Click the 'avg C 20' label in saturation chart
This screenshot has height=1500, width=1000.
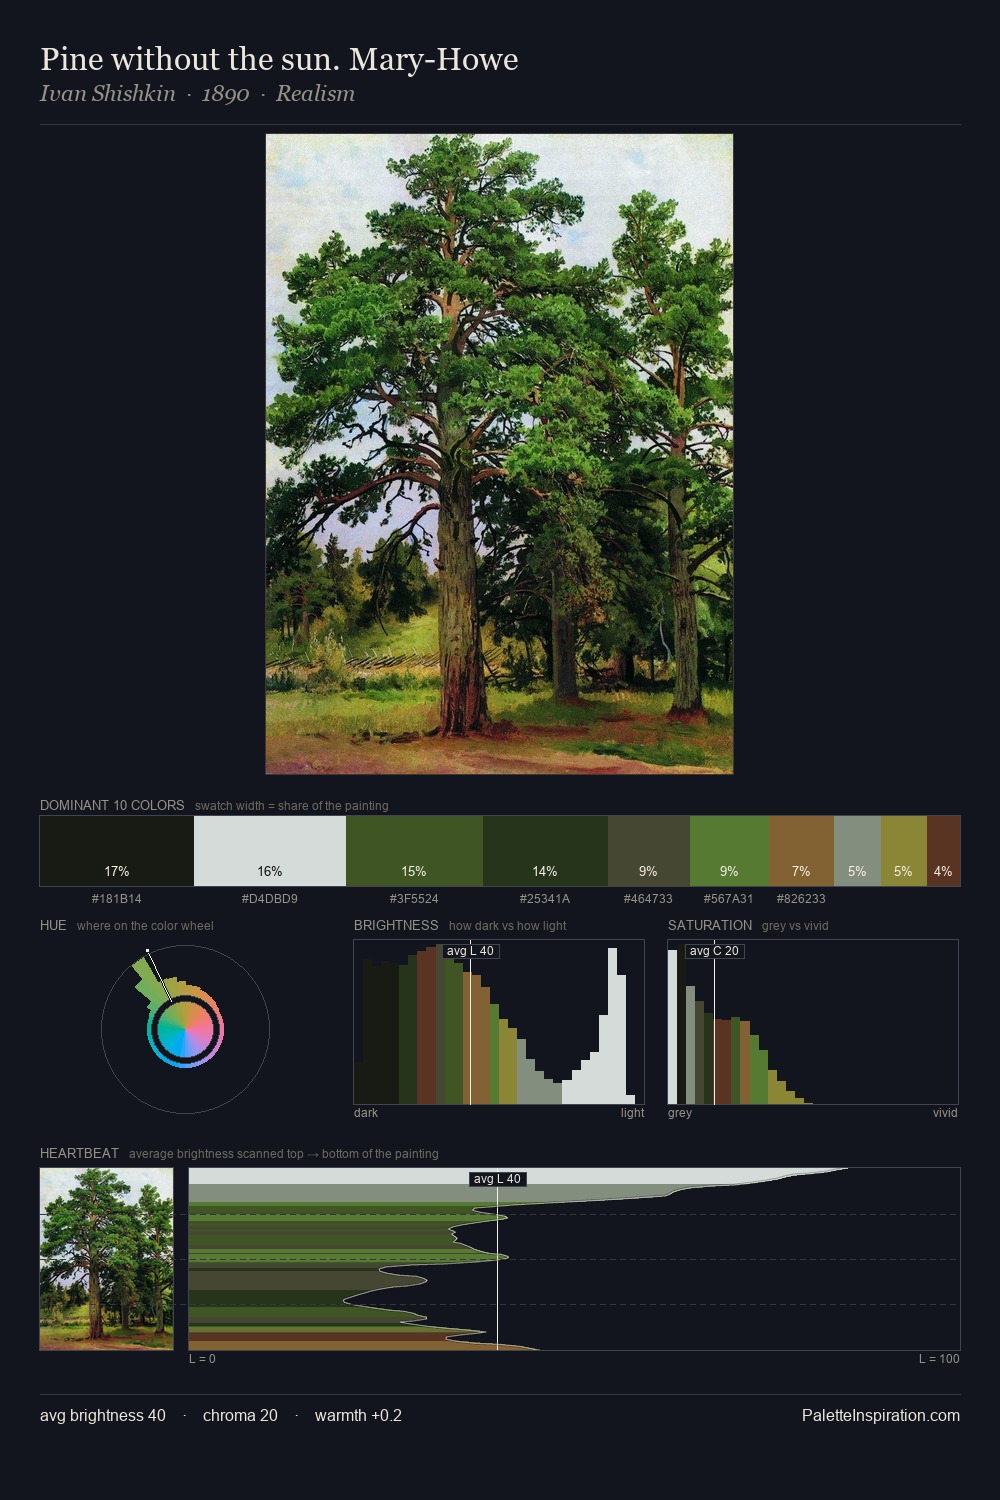714,951
